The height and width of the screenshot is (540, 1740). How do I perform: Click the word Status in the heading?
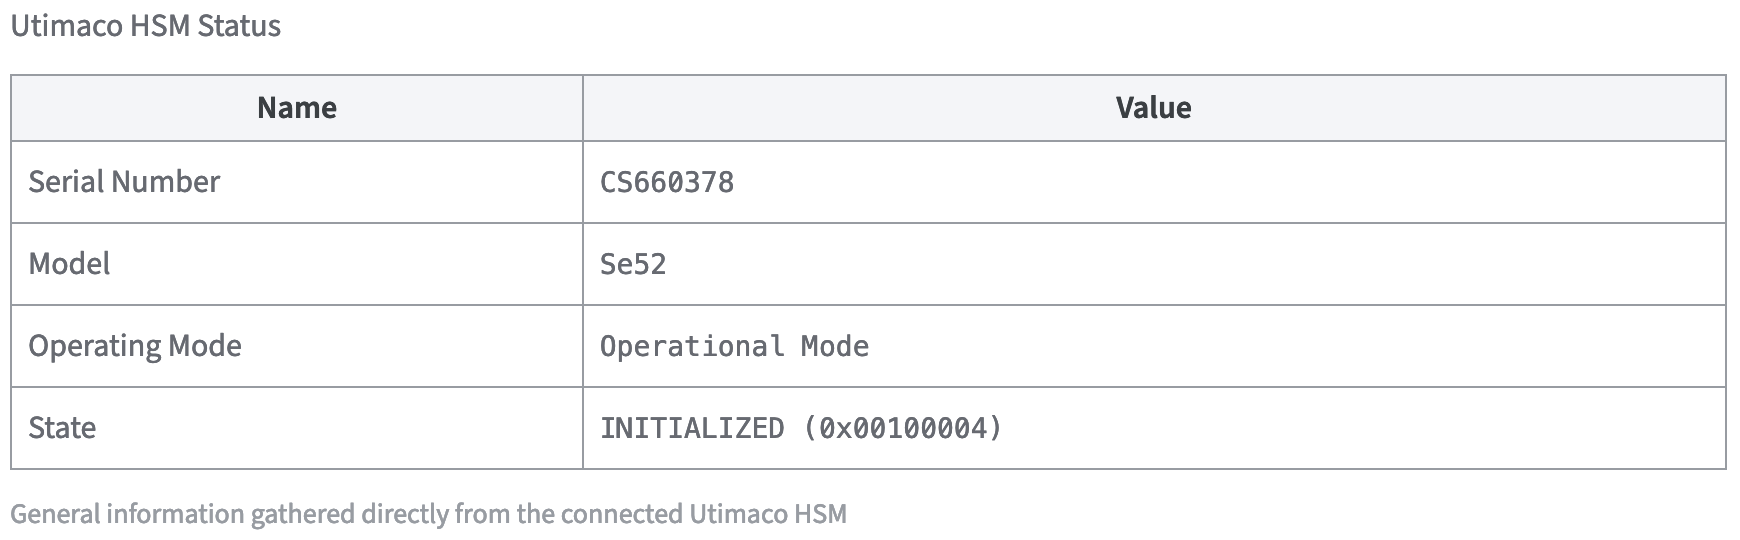click(239, 26)
